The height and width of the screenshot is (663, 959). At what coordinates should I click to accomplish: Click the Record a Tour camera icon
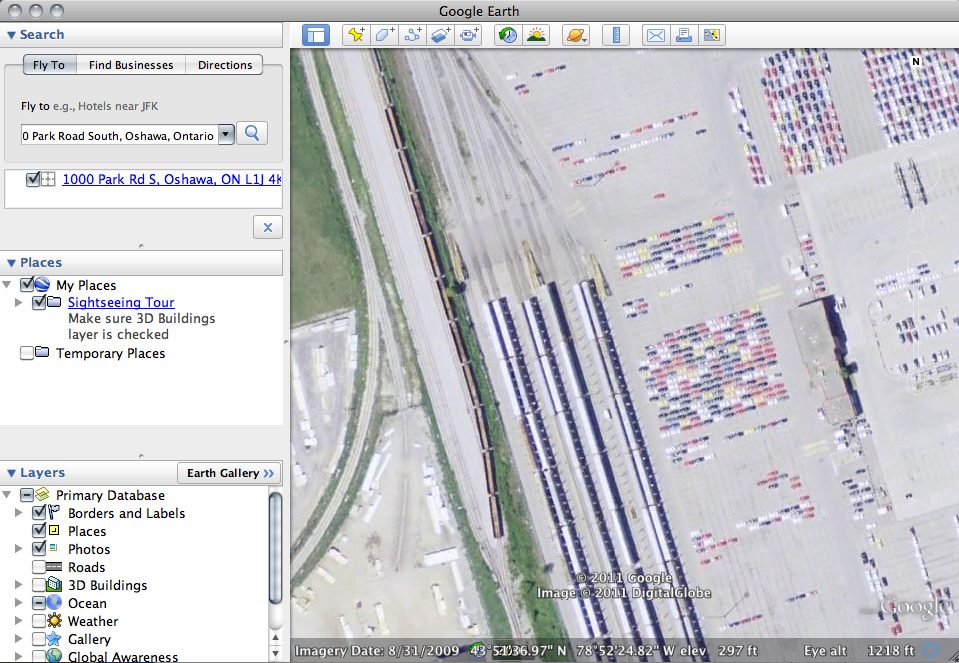[x=470, y=35]
